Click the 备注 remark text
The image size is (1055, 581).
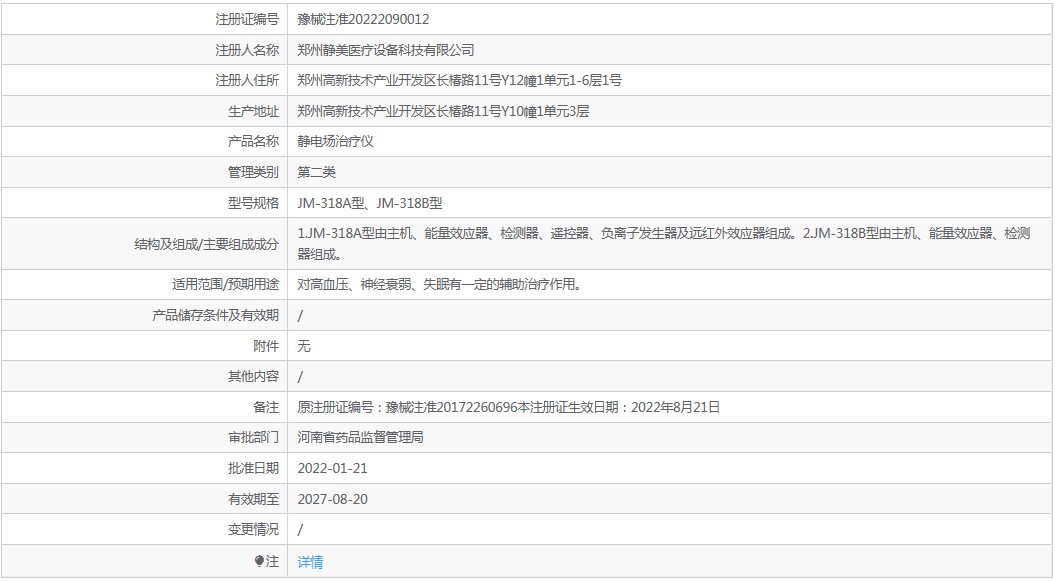point(509,408)
